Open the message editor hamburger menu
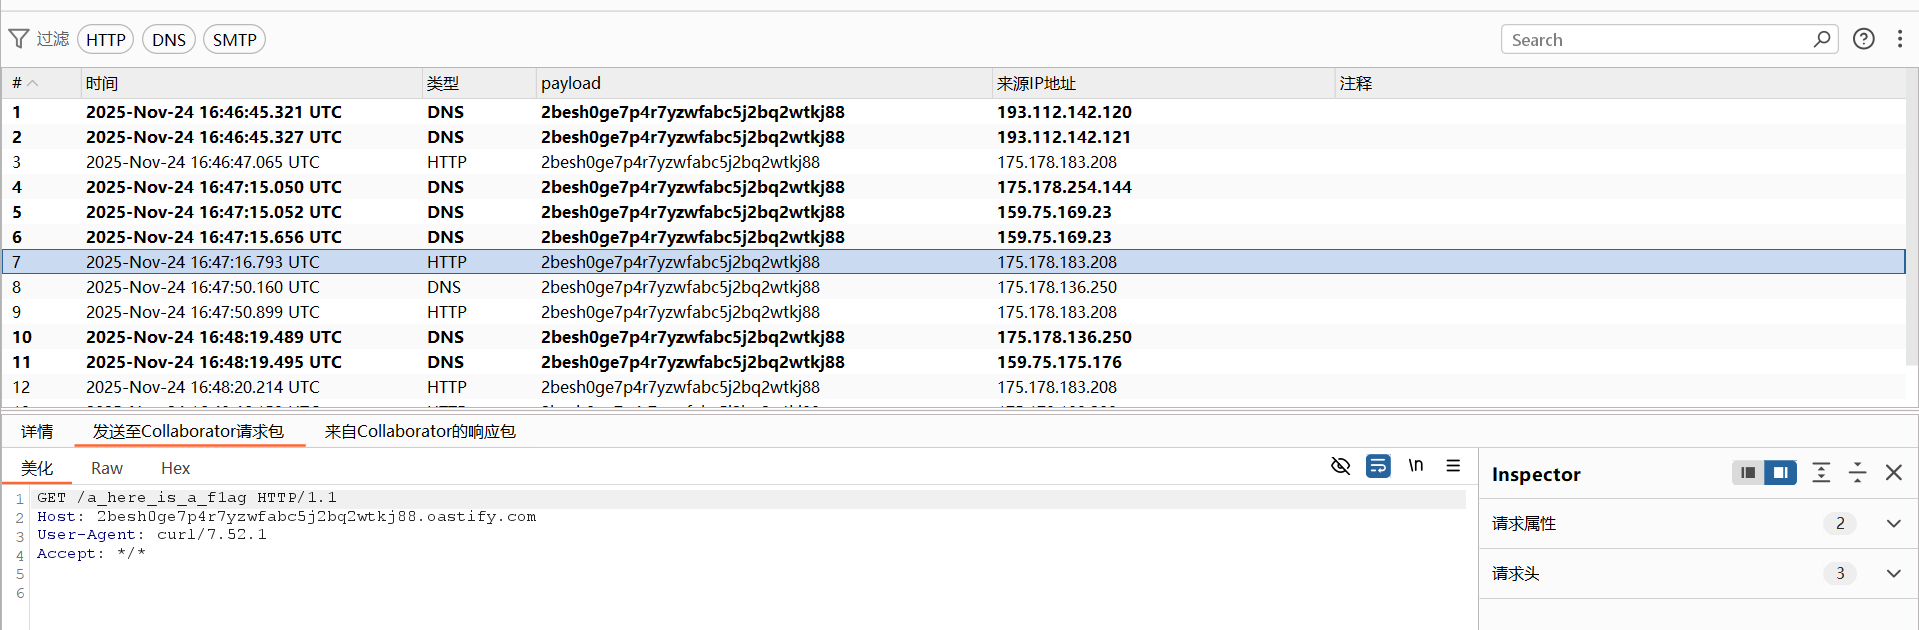The width and height of the screenshot is (1919, 630). point(1453,466)
